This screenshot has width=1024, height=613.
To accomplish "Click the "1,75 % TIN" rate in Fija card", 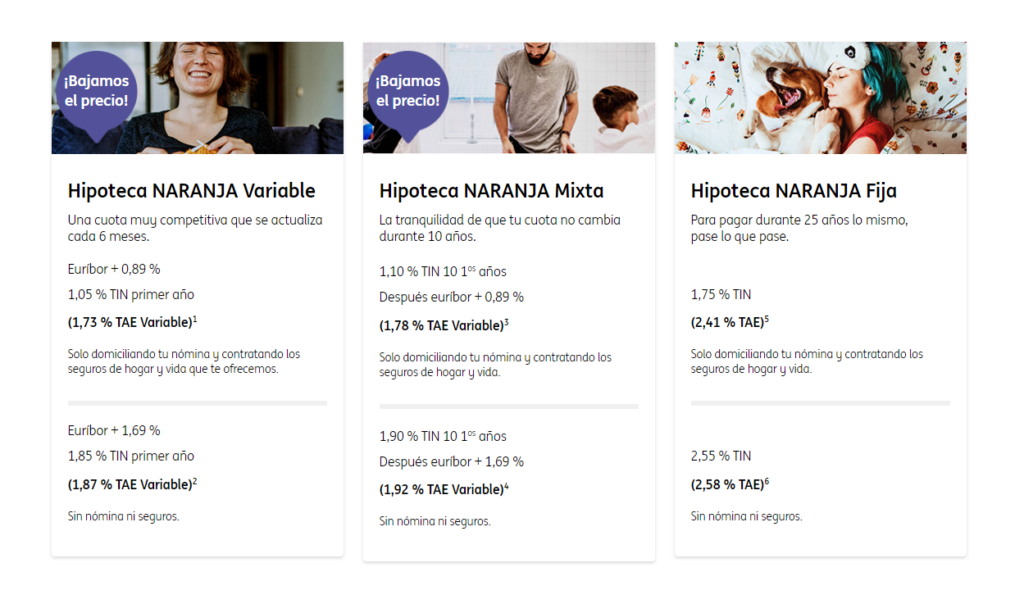I will (x=720, y=295).
